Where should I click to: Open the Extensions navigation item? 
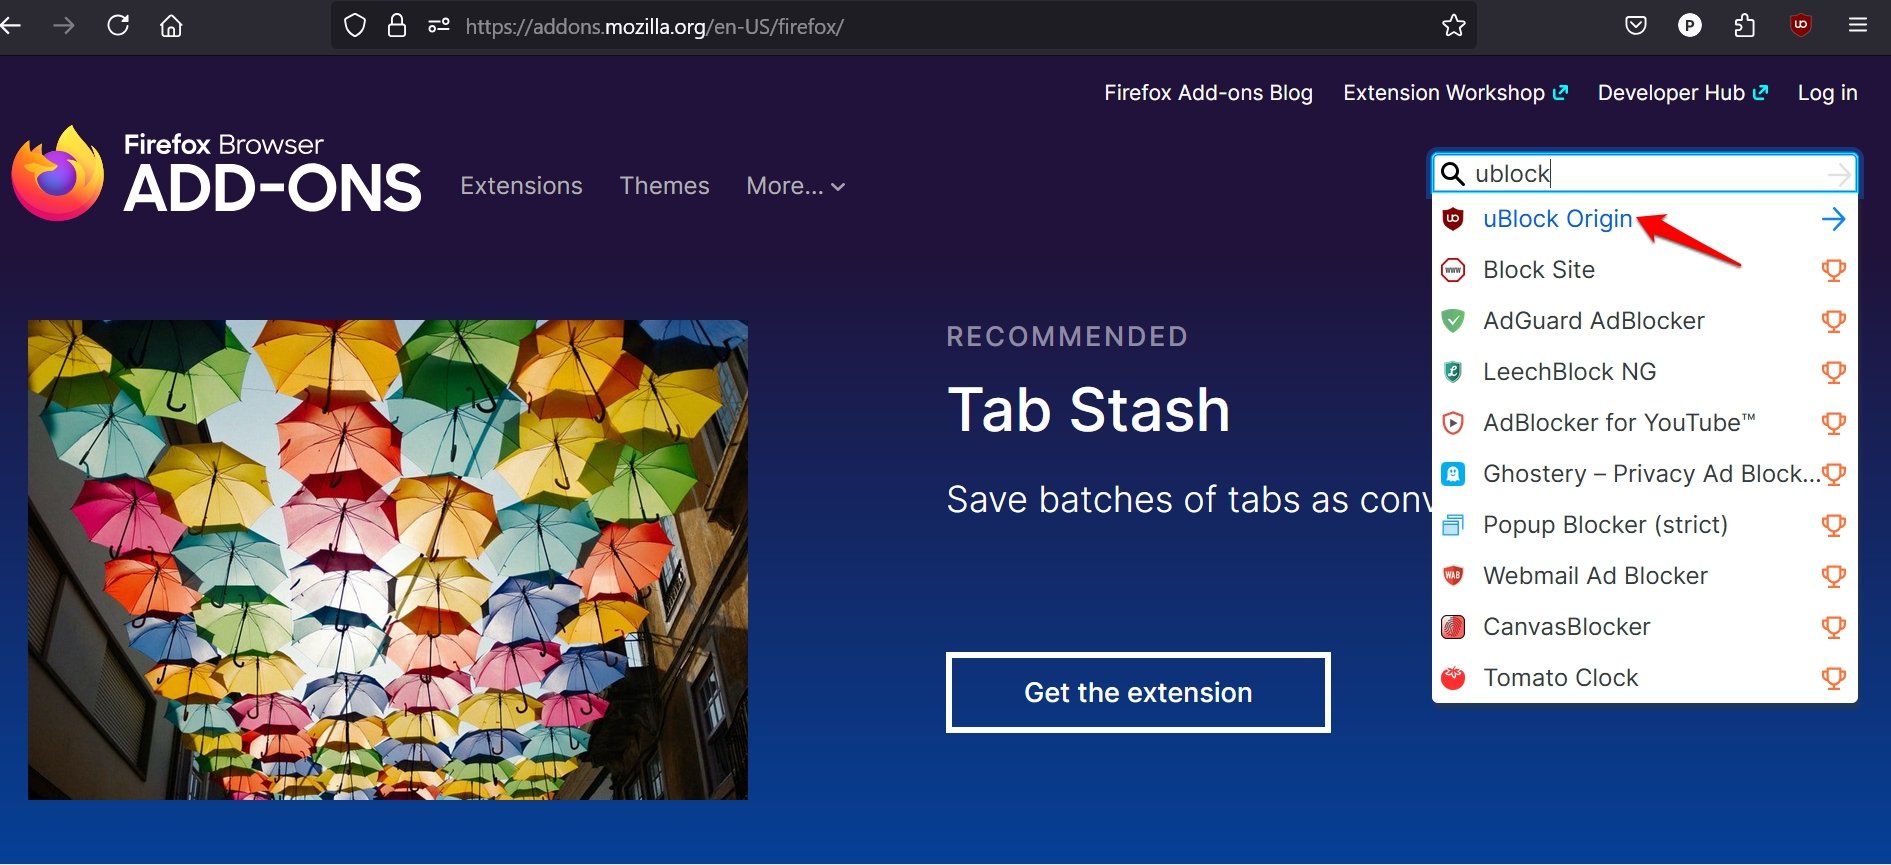pos(521,186)
